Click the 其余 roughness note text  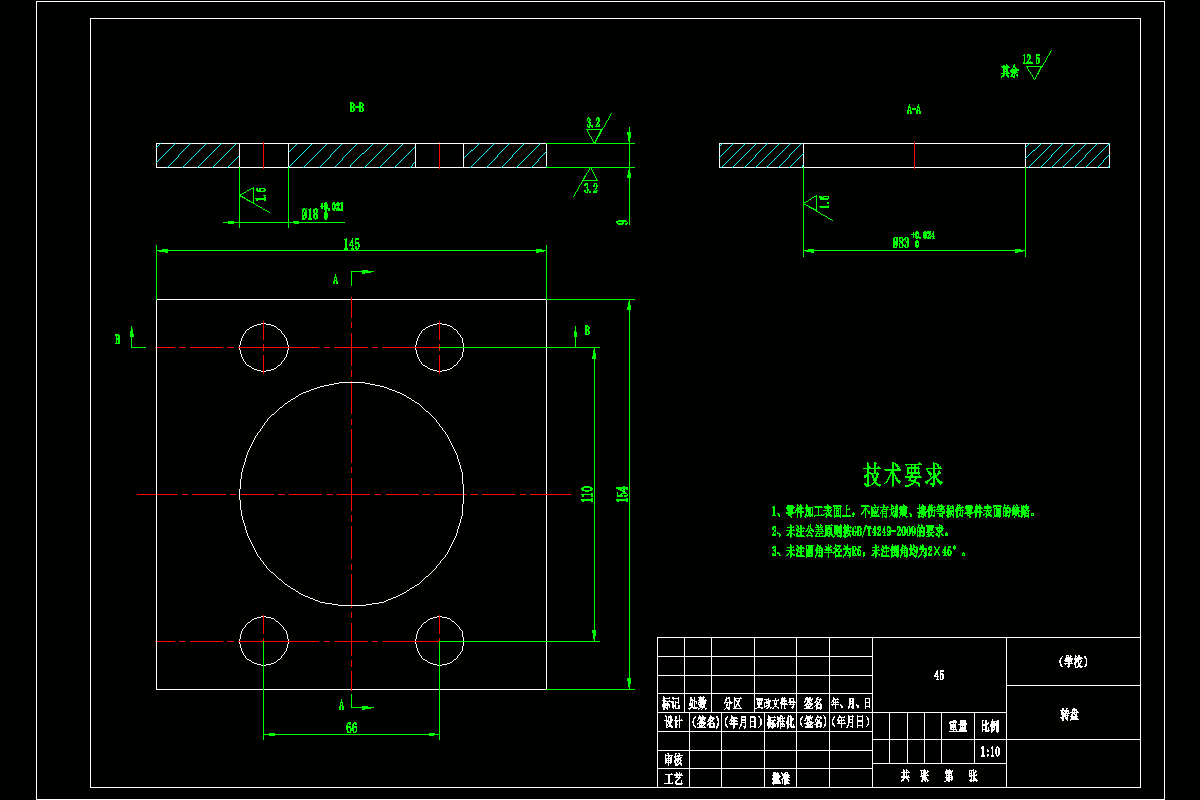point(1009,72)
